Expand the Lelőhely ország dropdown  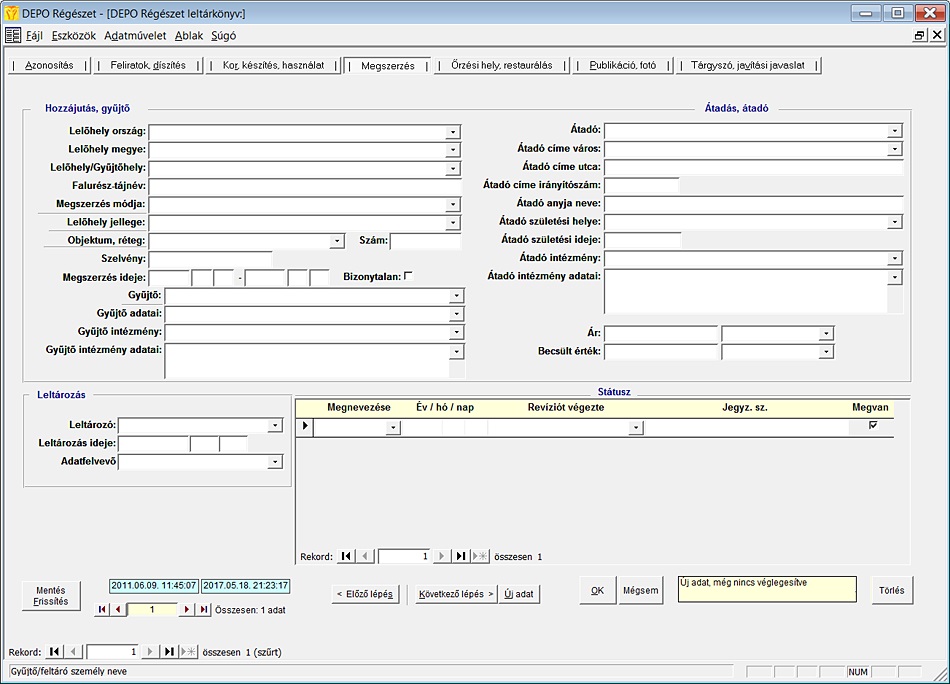coord(453,131)
